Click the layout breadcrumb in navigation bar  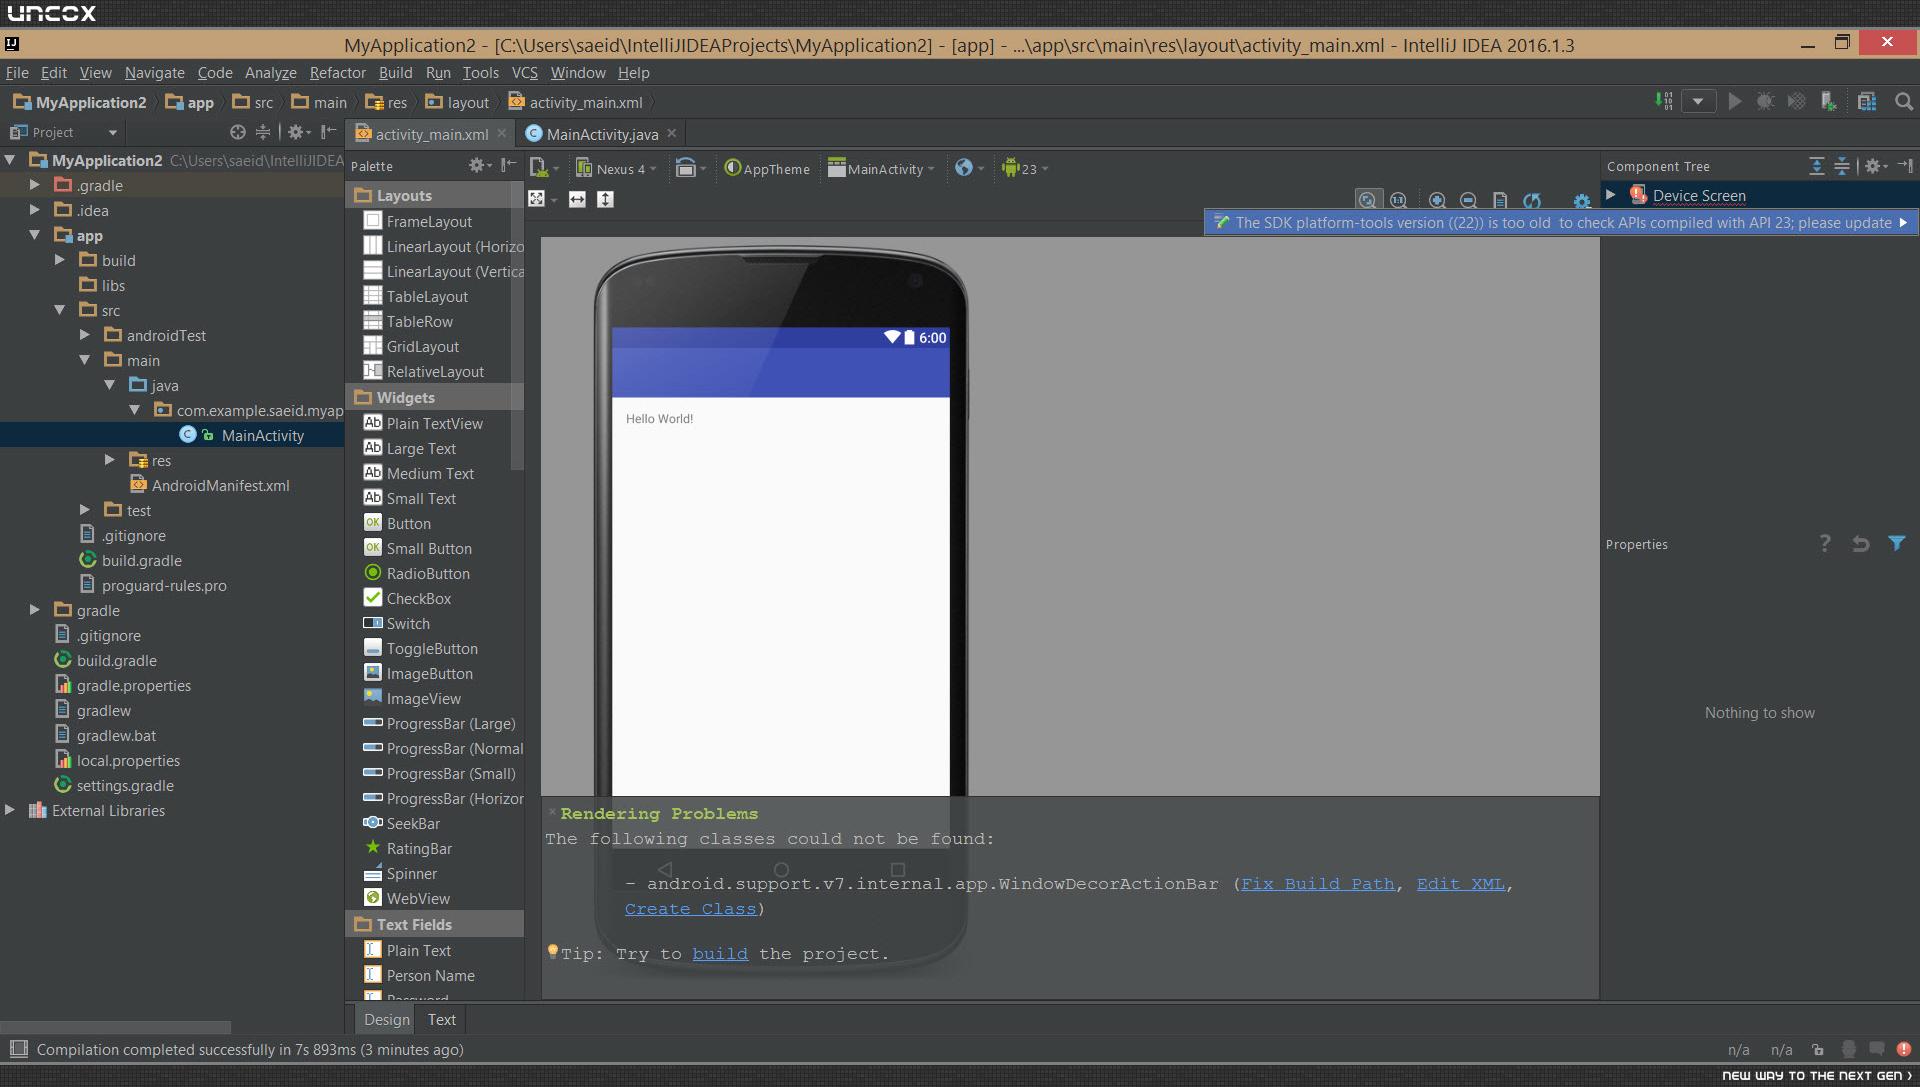click(x=457, y=102)
